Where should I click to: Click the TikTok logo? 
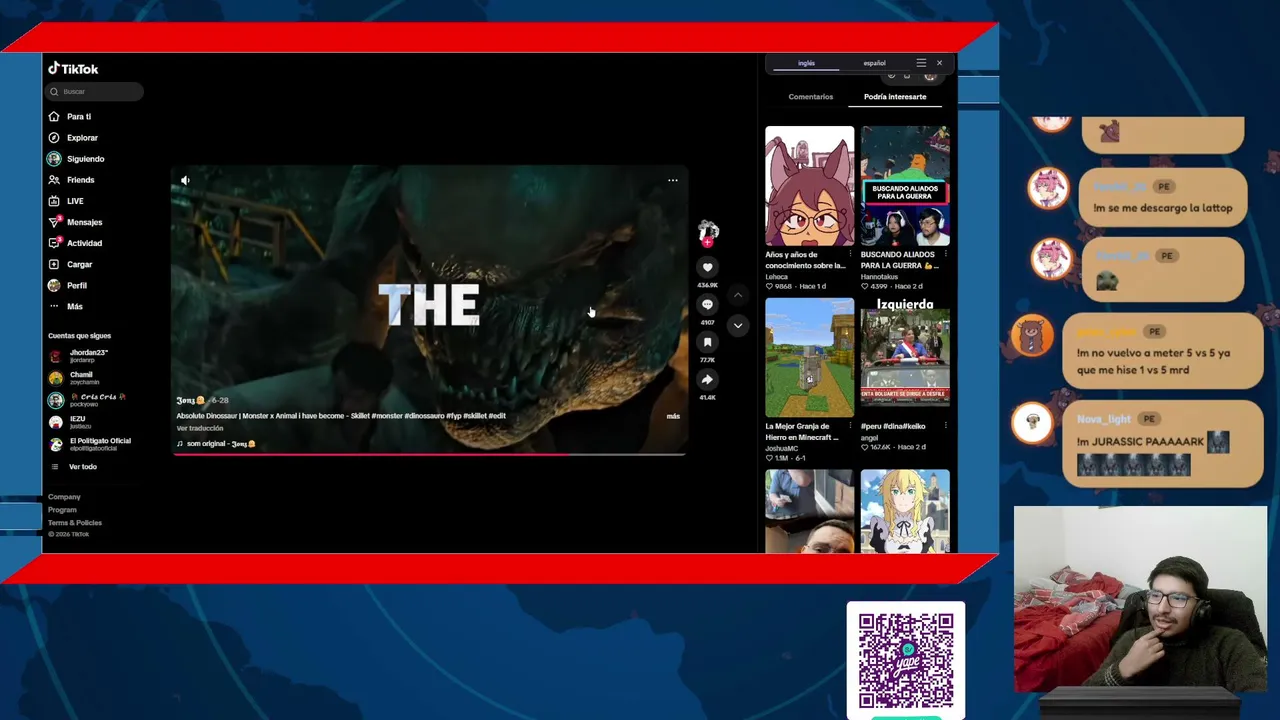pyautogui.click(x=73, y=69)
